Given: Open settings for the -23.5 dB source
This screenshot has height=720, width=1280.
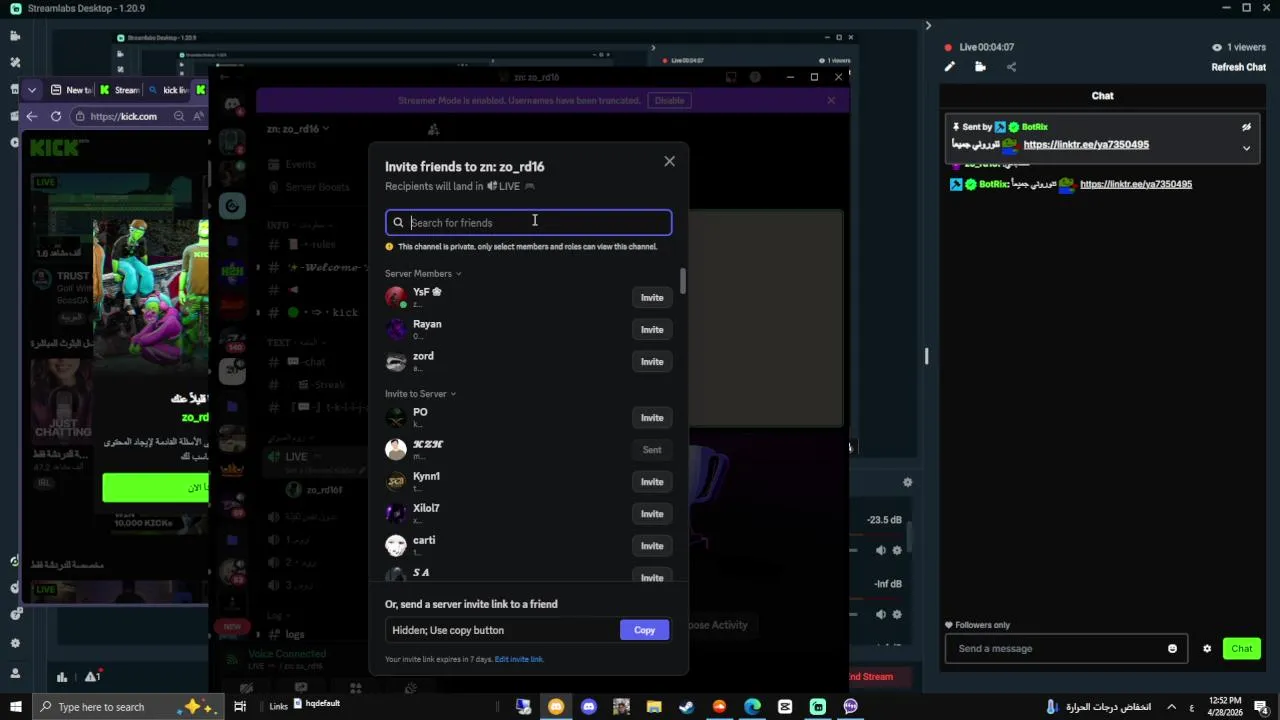Looking at the screenshot, I should [x=897, y=550].
